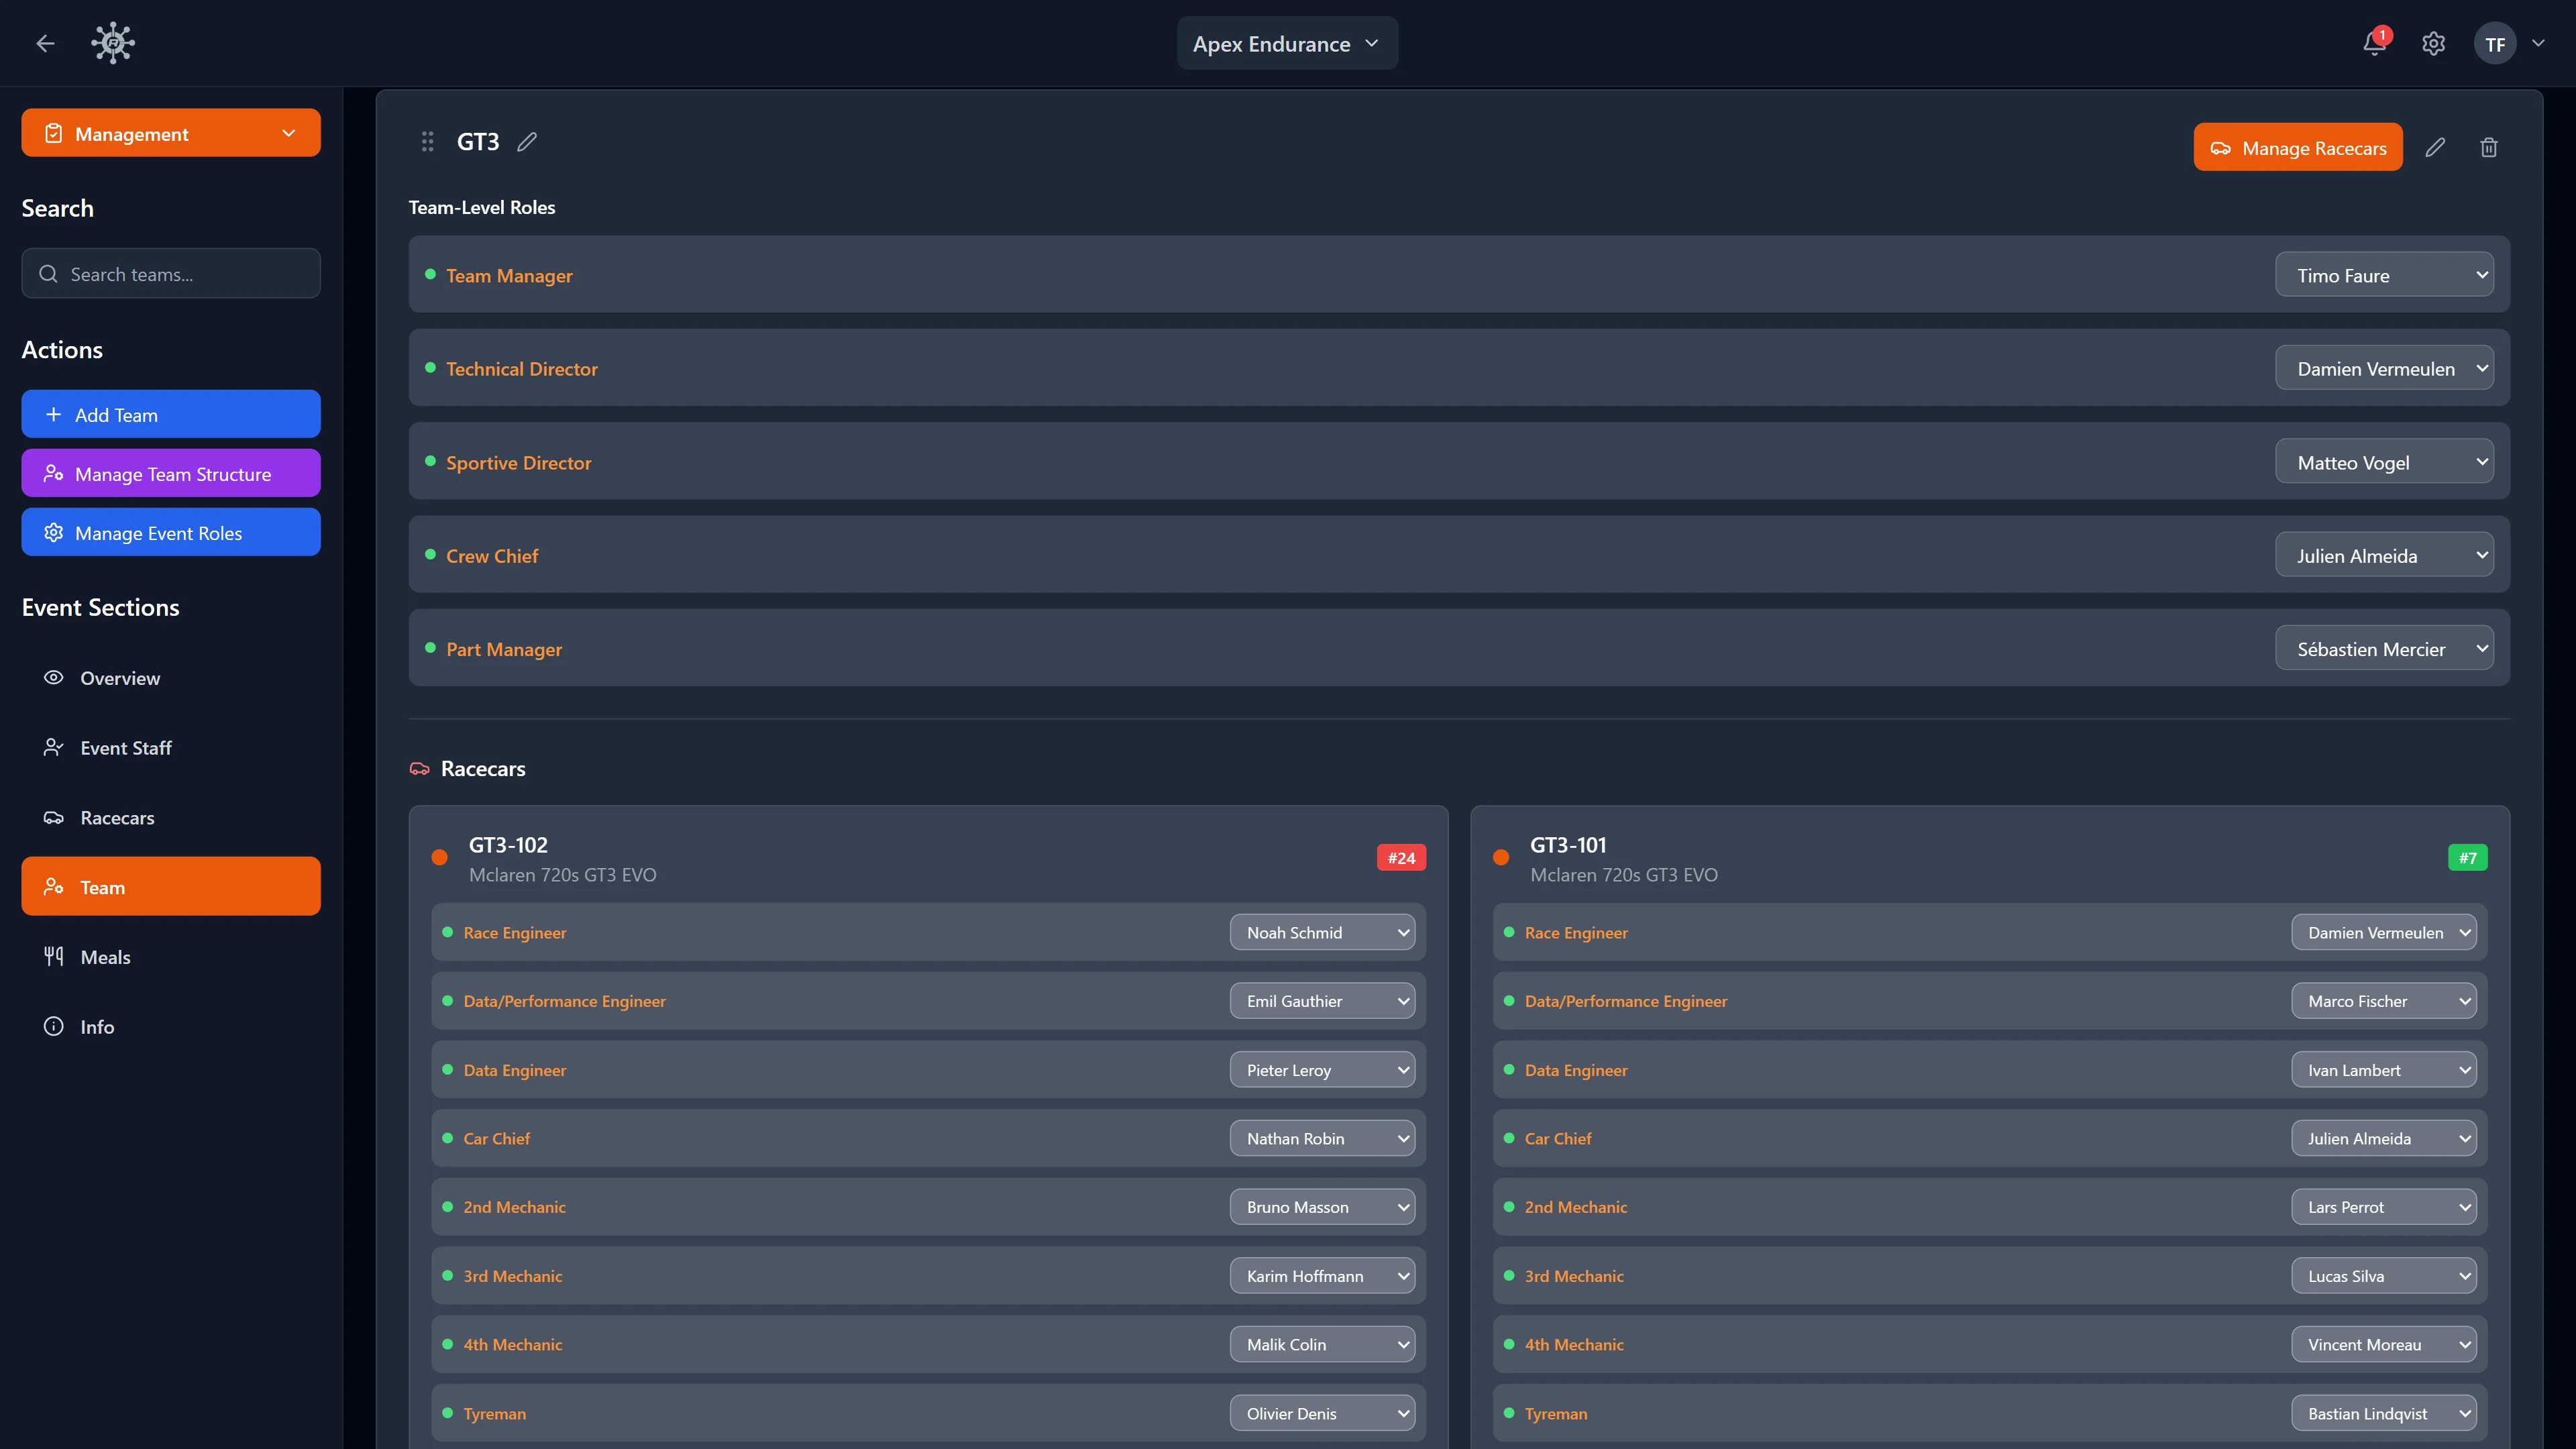
Task: Open GT3-101 Car Chief dropdown Julien Almeida
Action: click(x=2384, y=1138)
